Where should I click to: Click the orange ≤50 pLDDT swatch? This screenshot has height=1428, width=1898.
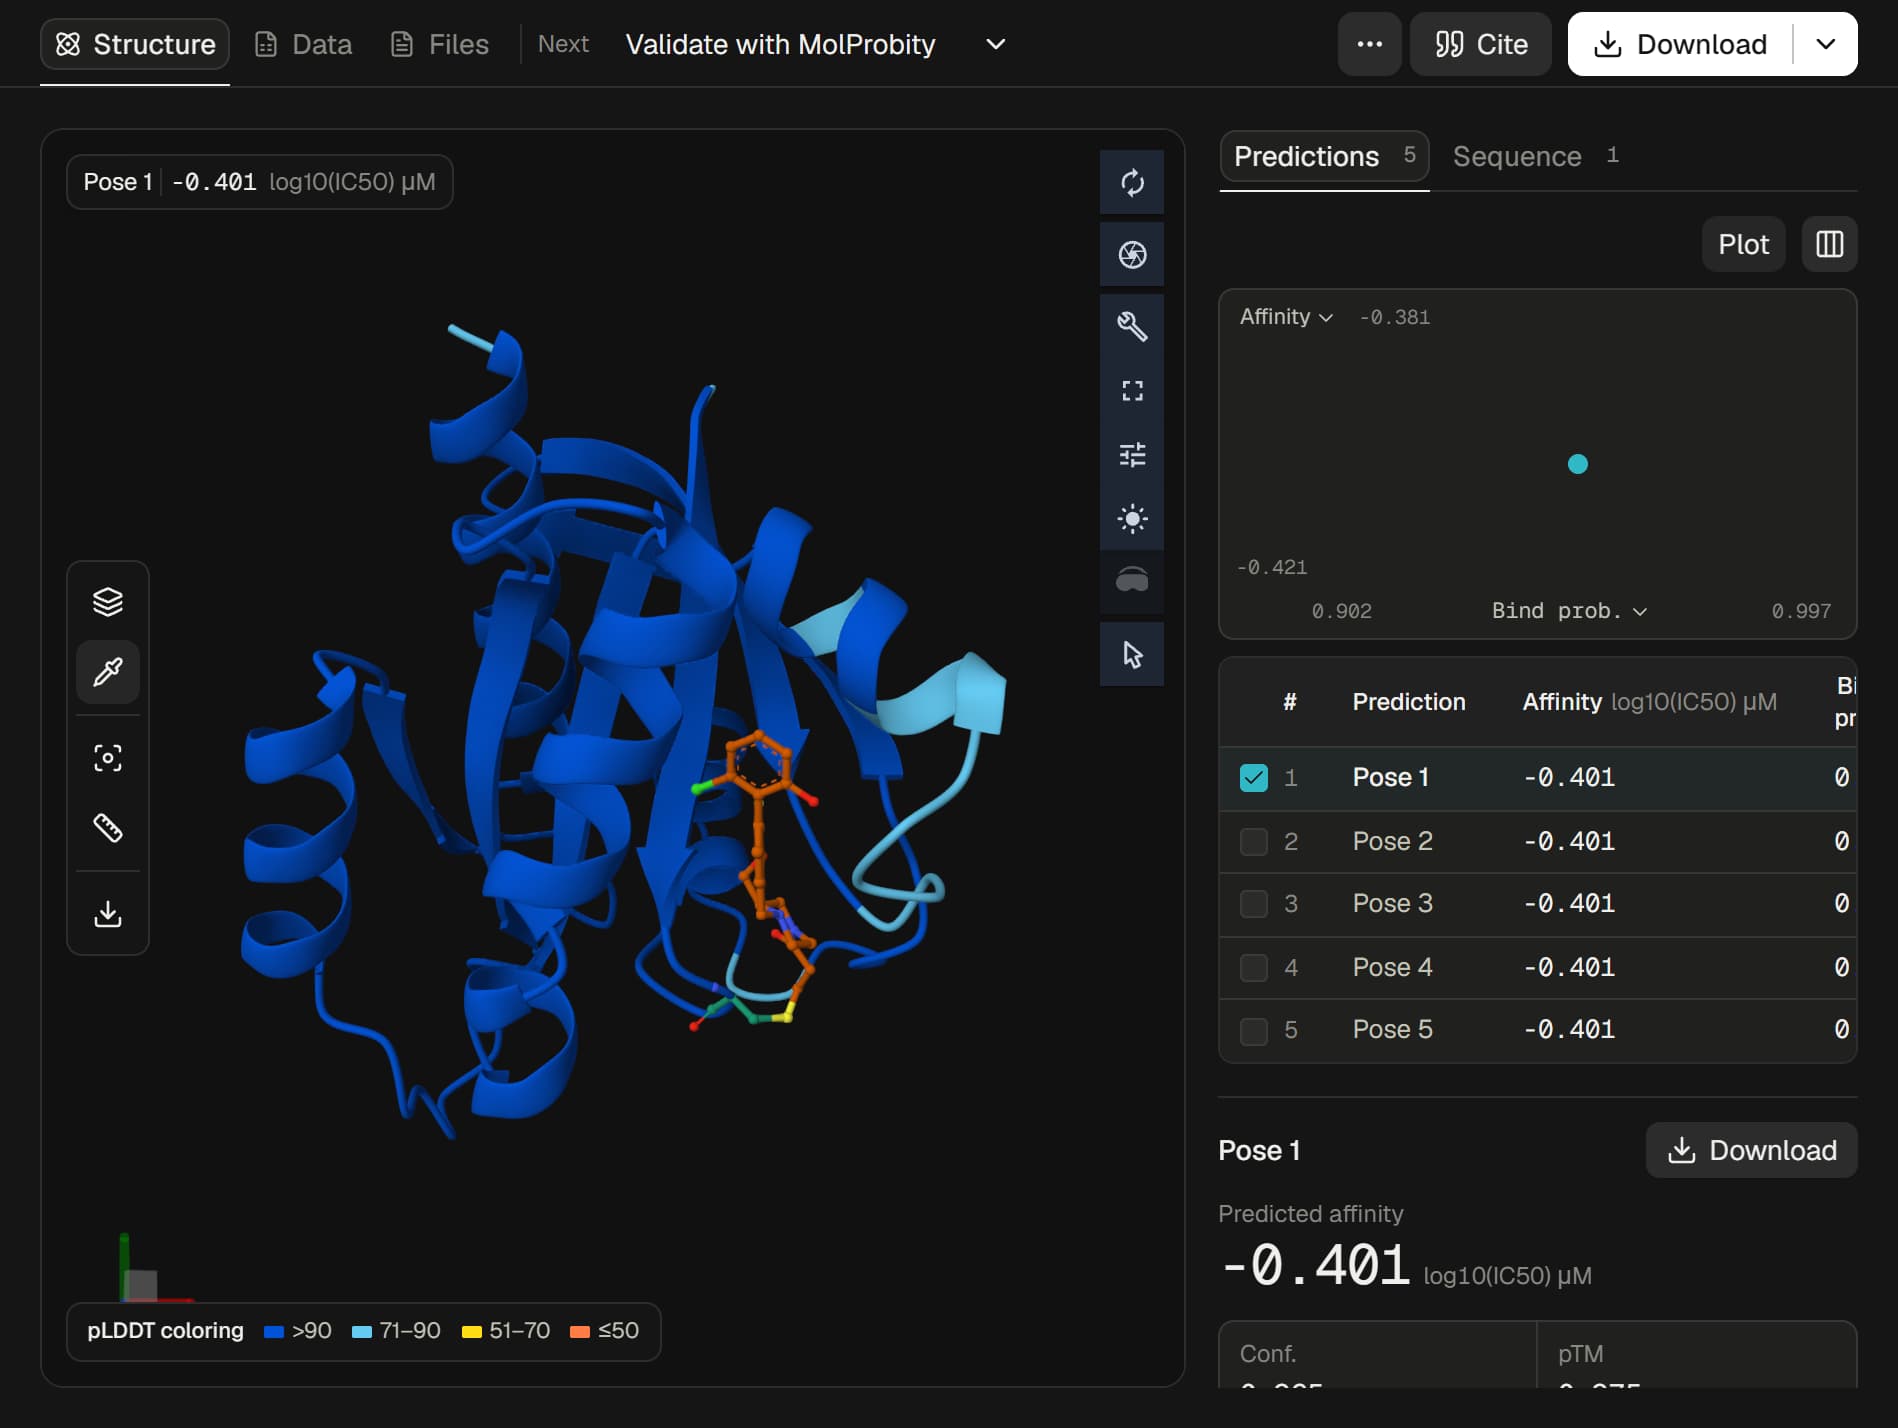pyautogui.click(x=579, y=1331)
